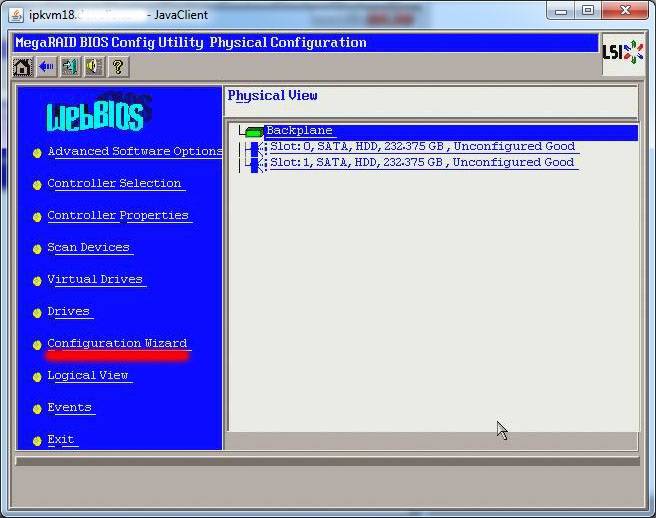
Task: Click the Home toolbar icon
Action: coord(23,67)
